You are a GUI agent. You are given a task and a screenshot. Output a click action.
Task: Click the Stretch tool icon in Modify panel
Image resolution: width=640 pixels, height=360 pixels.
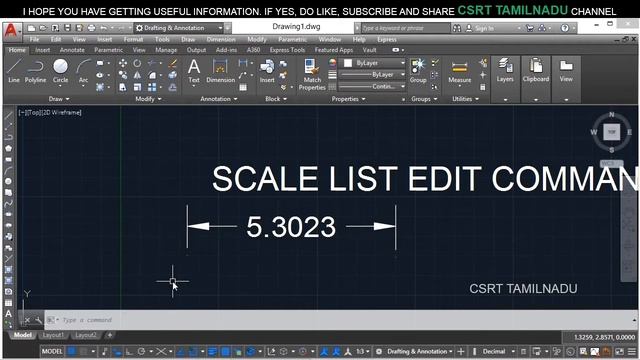[x=122, y=87]
